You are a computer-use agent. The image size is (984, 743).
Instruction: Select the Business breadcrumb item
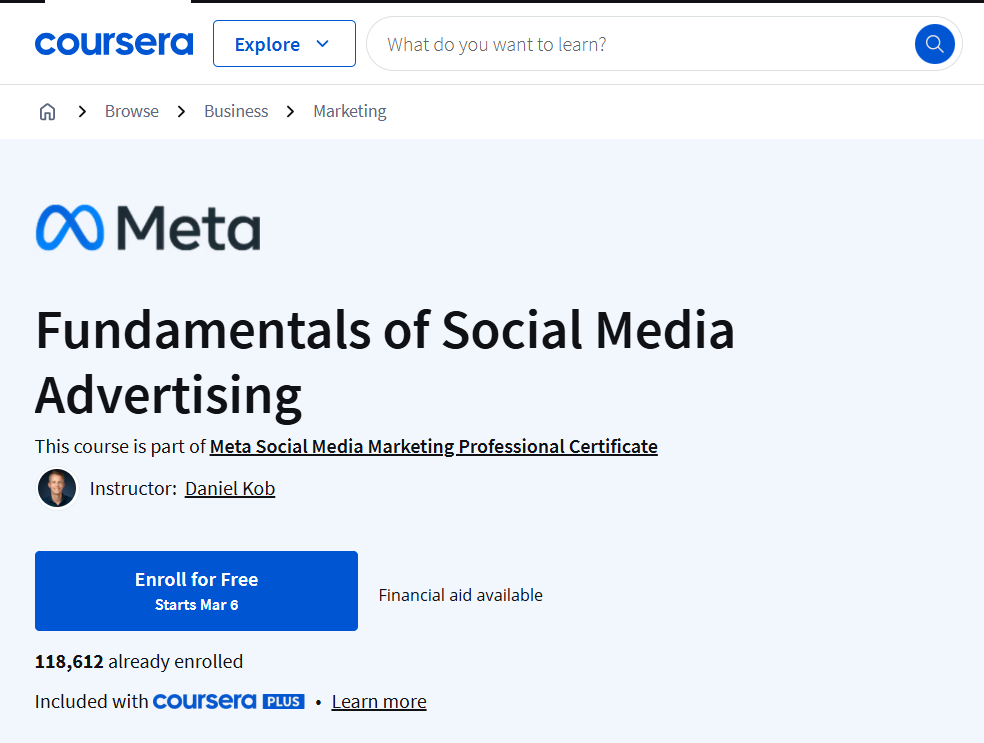tap(235, 111)
